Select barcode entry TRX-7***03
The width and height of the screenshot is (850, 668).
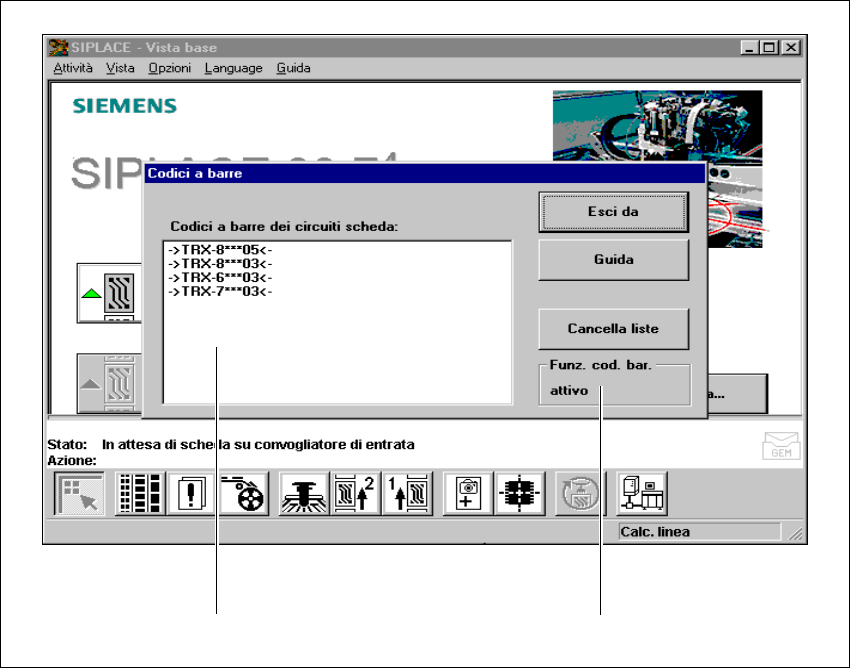(x=220, y=292)
